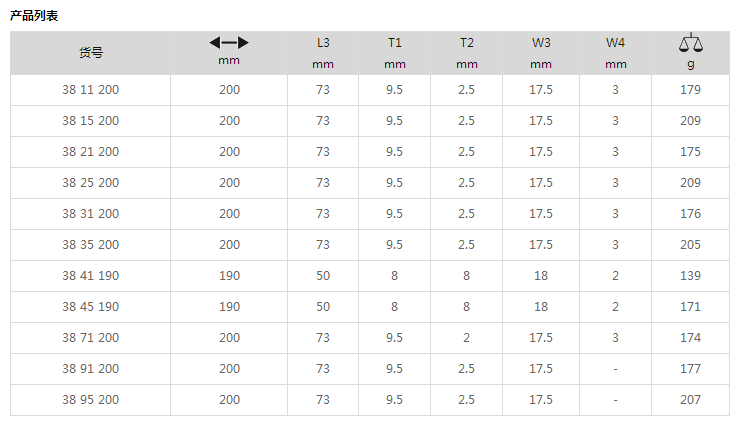The image size is (740, 436).
Task: Select product number 38 15 200
Action: point(91,121)
